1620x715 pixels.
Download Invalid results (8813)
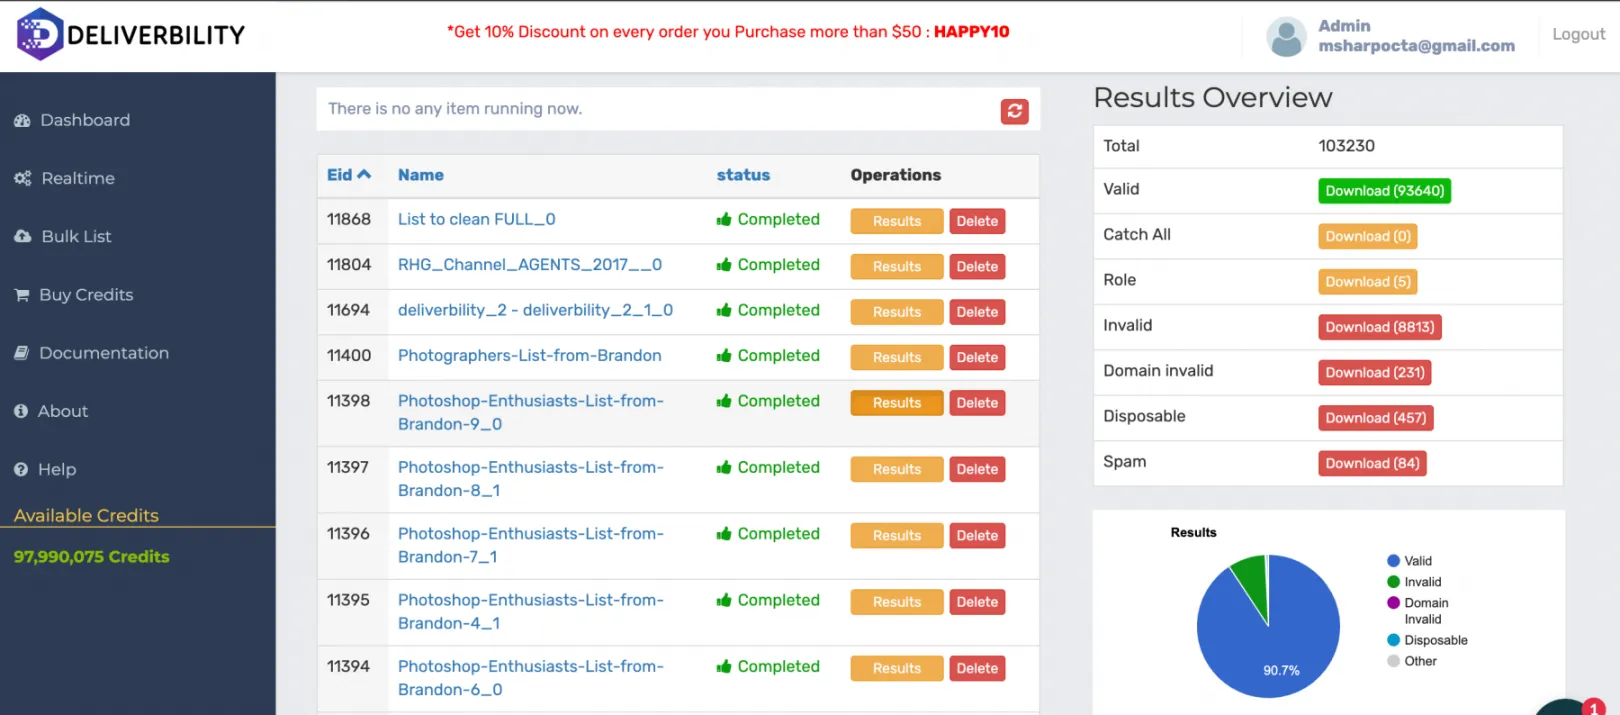tap(1379, 327)
